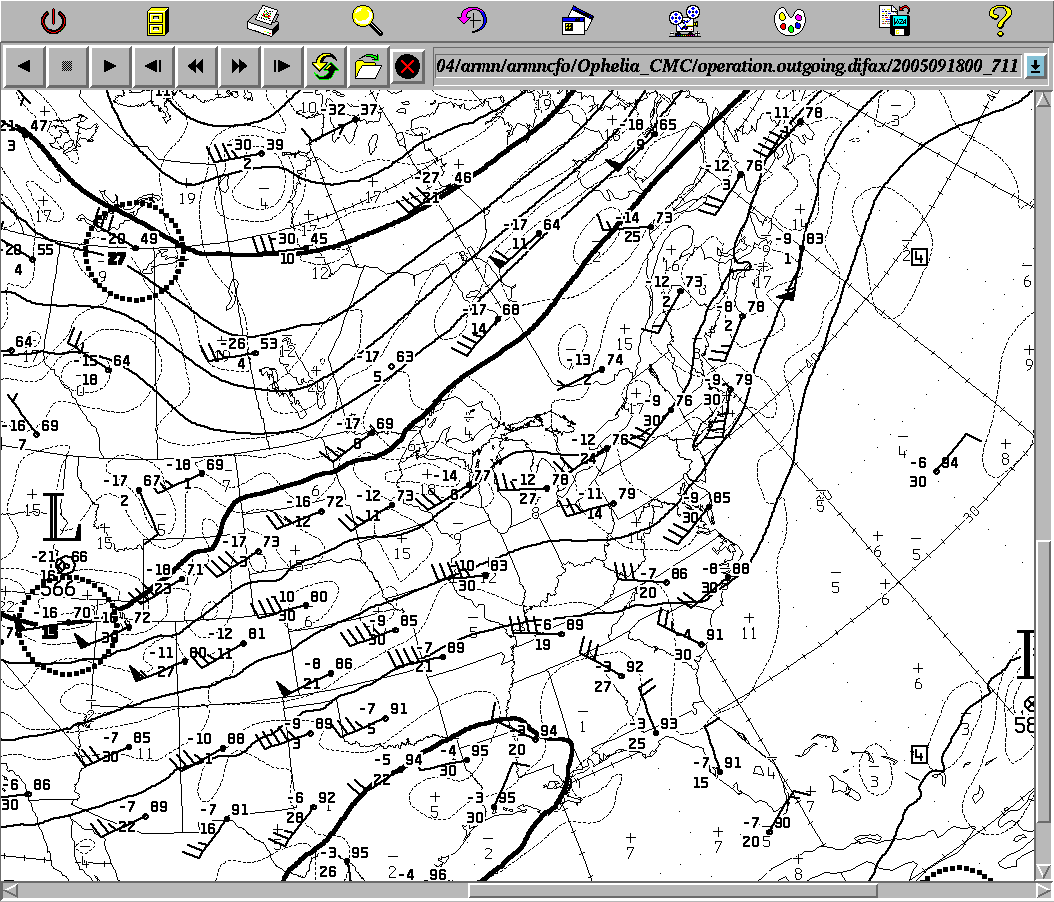Play animation forward with right arrow

click(111, 67)
